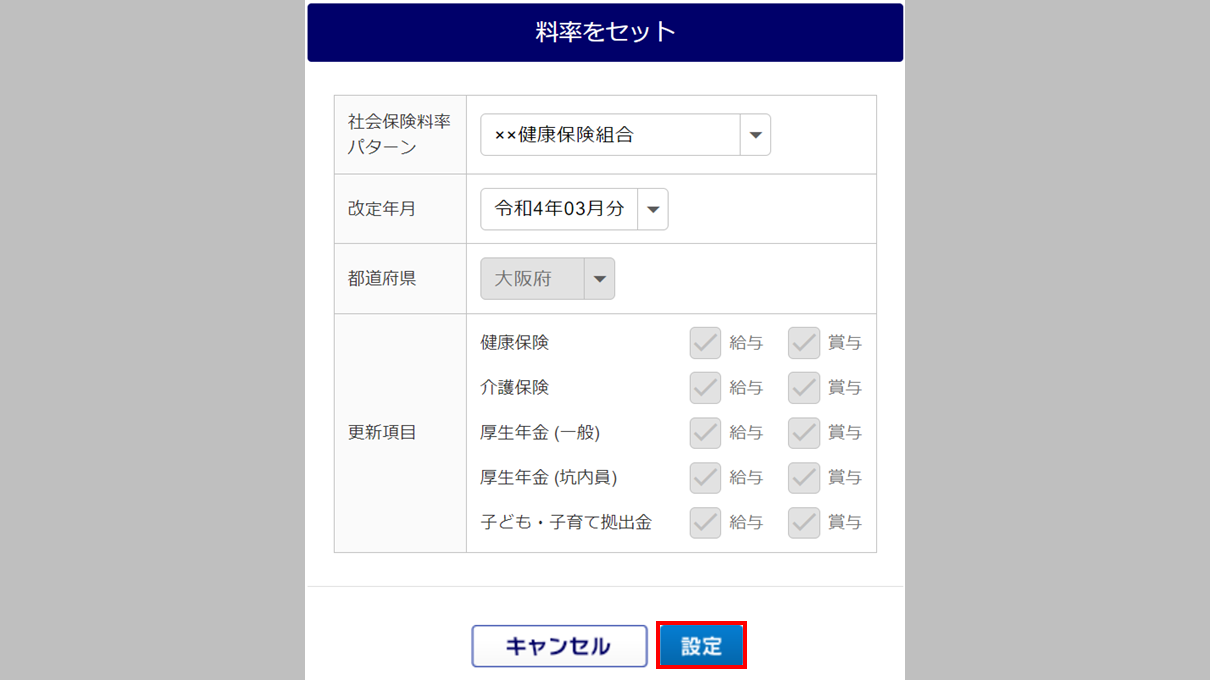This screenshot has height=680, width=1210.
Task: Toggle 健康保険 賞与 checkbox
Action: coord(804,343)
